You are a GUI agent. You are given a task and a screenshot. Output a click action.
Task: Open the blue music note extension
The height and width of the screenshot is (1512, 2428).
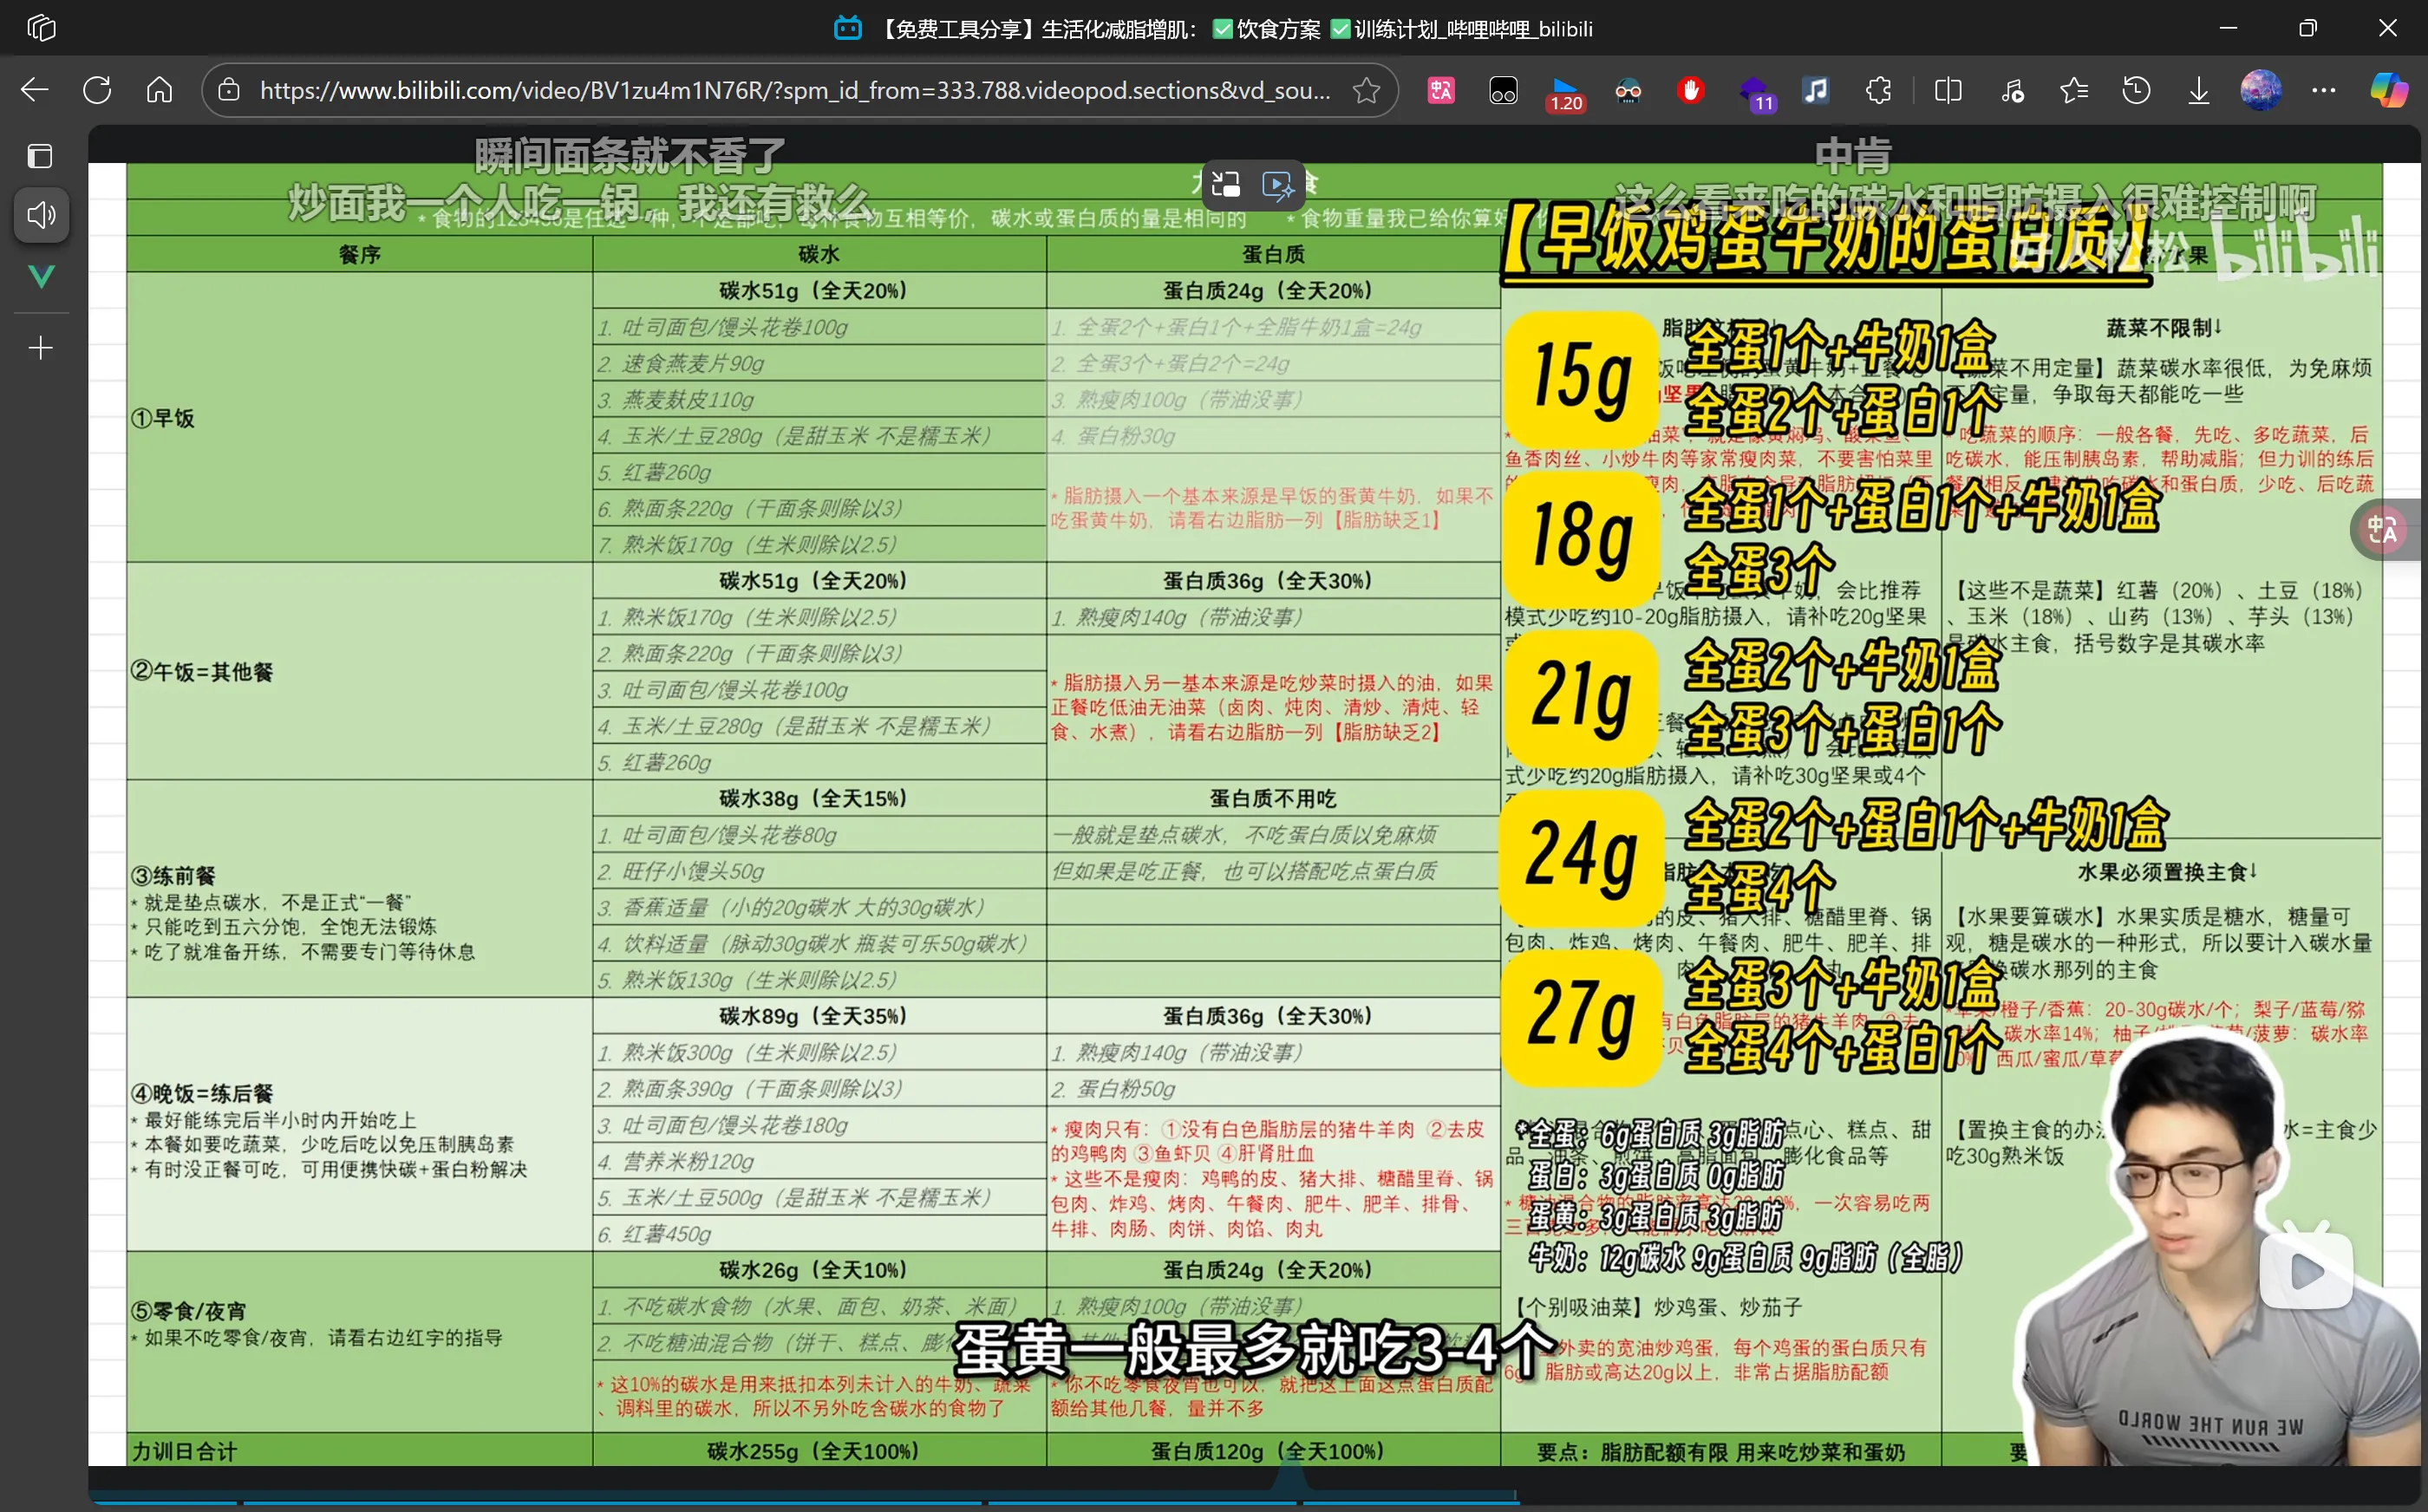(x=1816, y=91)
